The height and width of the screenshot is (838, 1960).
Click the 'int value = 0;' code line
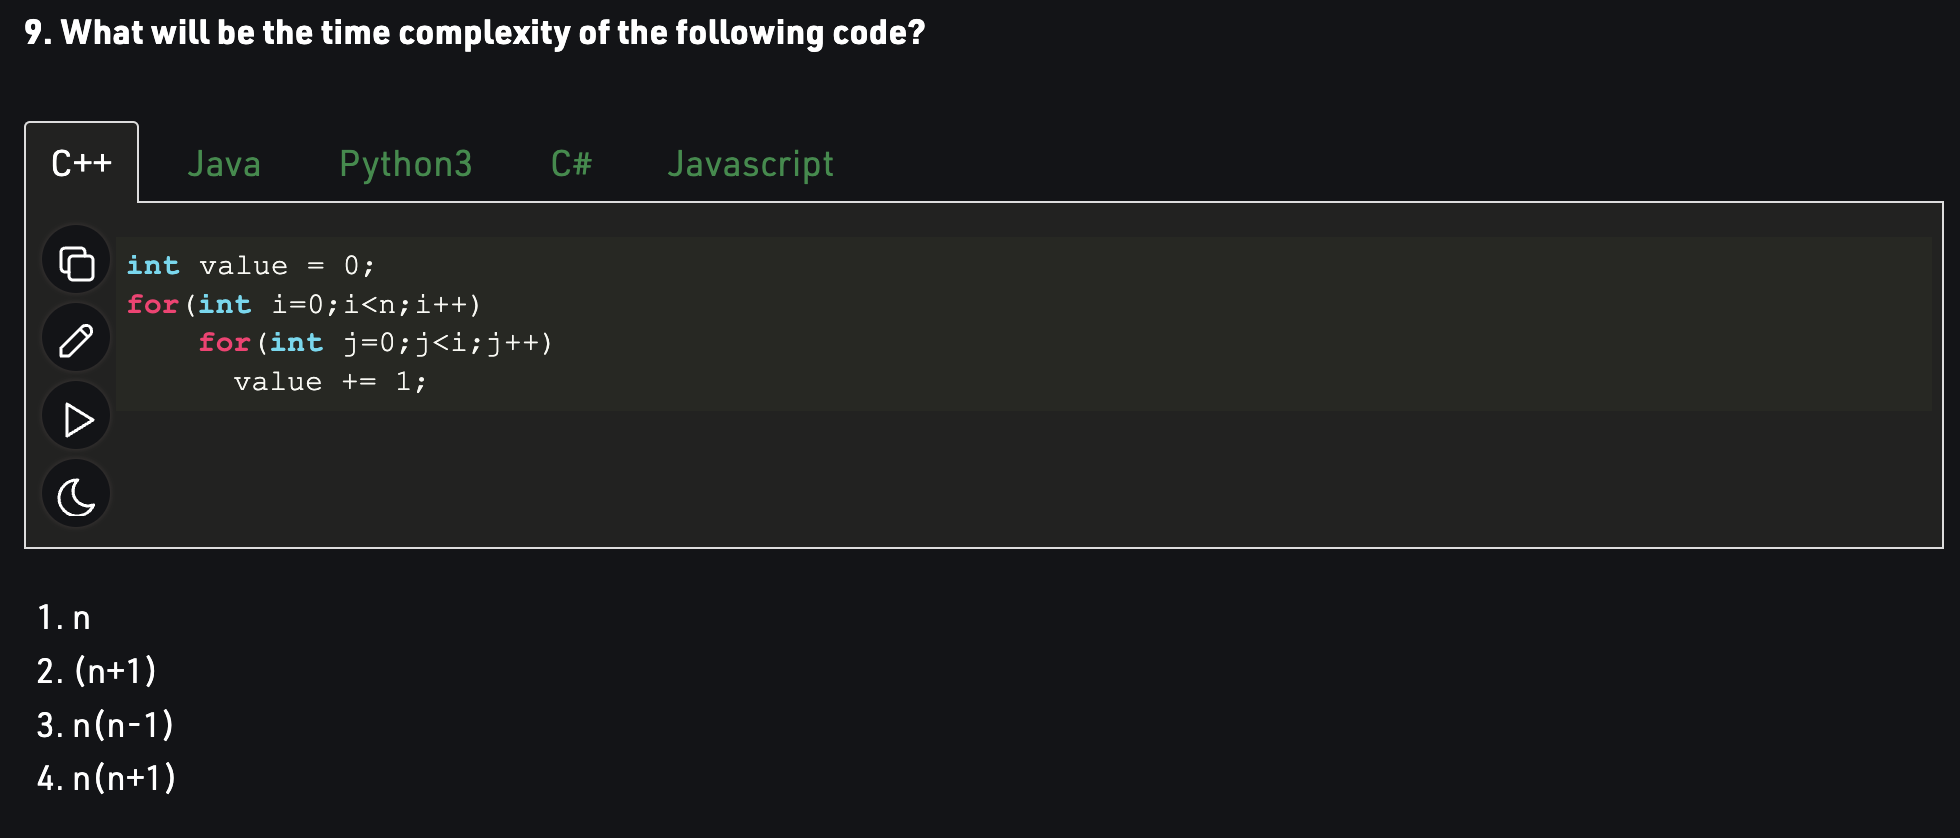[250, 266]
